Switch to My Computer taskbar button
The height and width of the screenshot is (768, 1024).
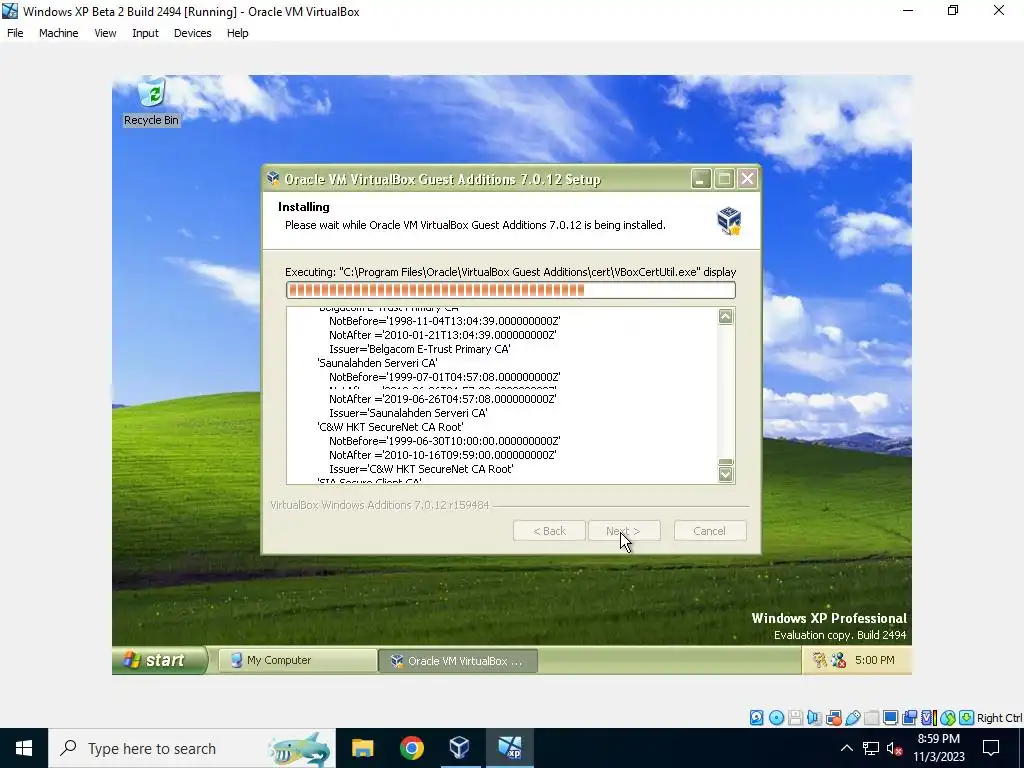click(x=298, y=660)
